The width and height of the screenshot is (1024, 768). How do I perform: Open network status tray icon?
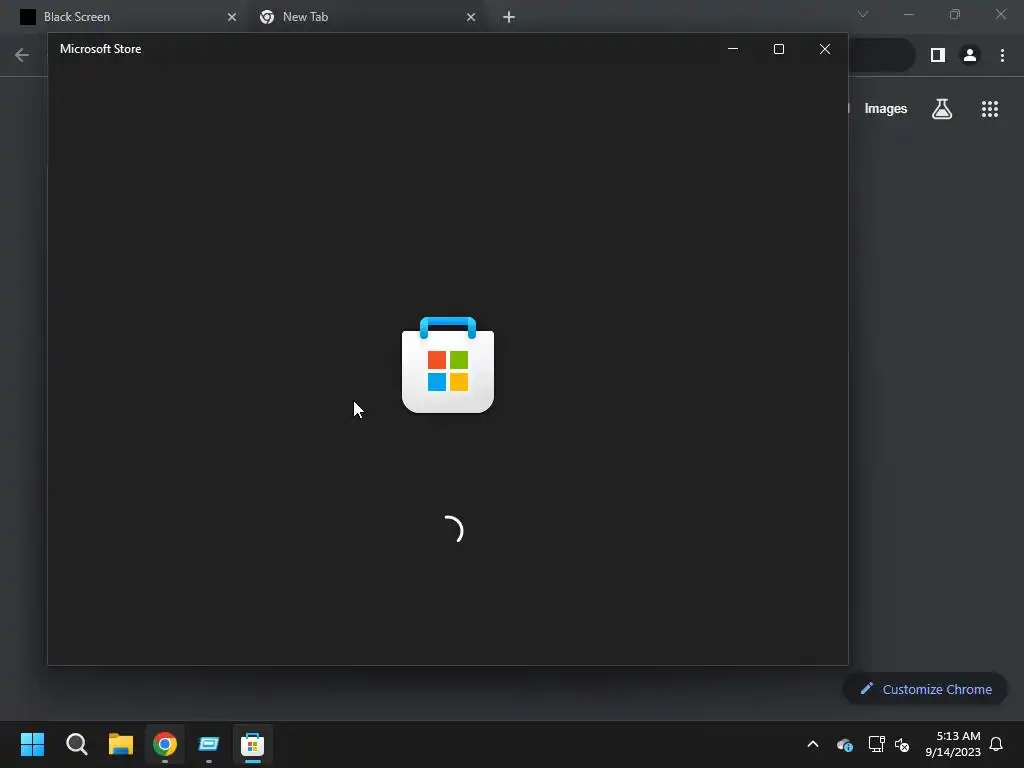876,744
